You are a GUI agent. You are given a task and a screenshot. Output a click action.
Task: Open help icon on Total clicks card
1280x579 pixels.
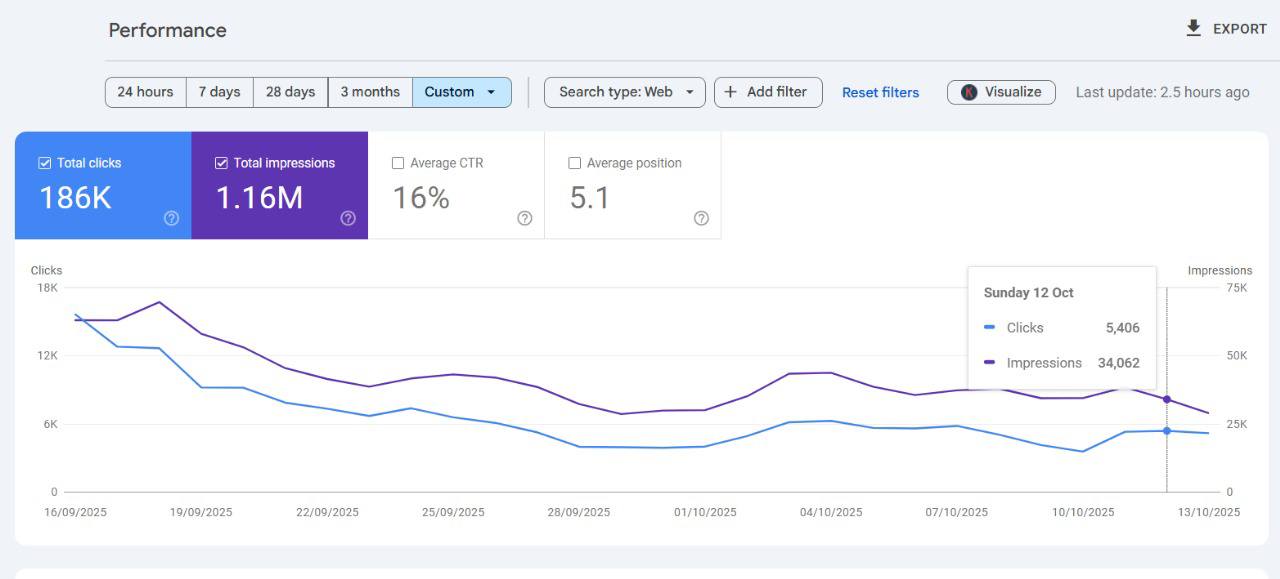[171, 218]
